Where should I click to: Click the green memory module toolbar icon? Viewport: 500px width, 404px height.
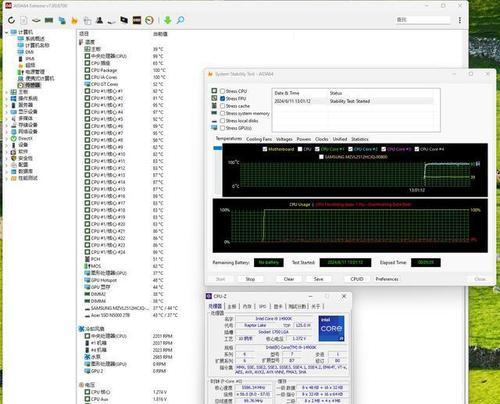49,20
